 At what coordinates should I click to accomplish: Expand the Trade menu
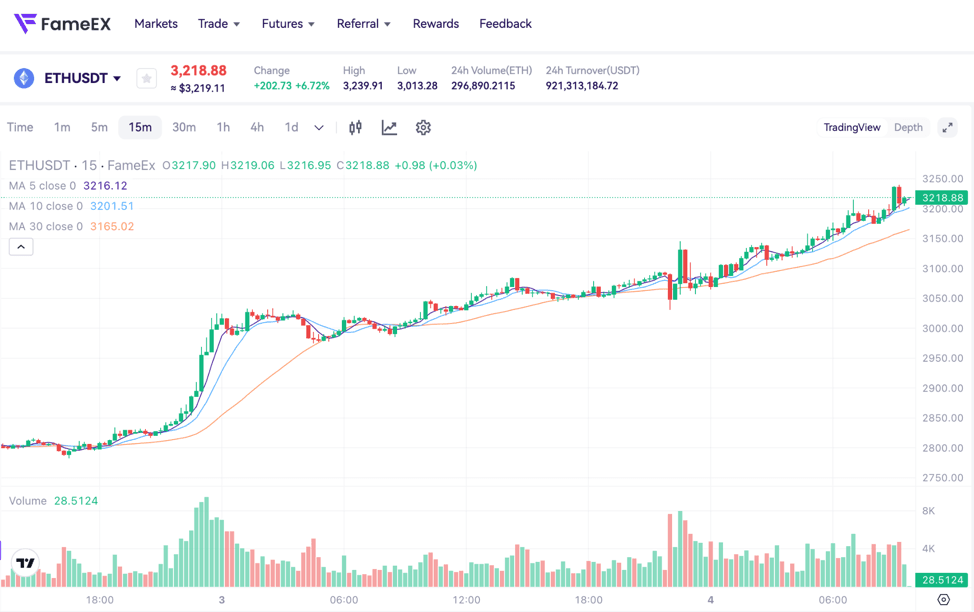(x=218, y=24)
